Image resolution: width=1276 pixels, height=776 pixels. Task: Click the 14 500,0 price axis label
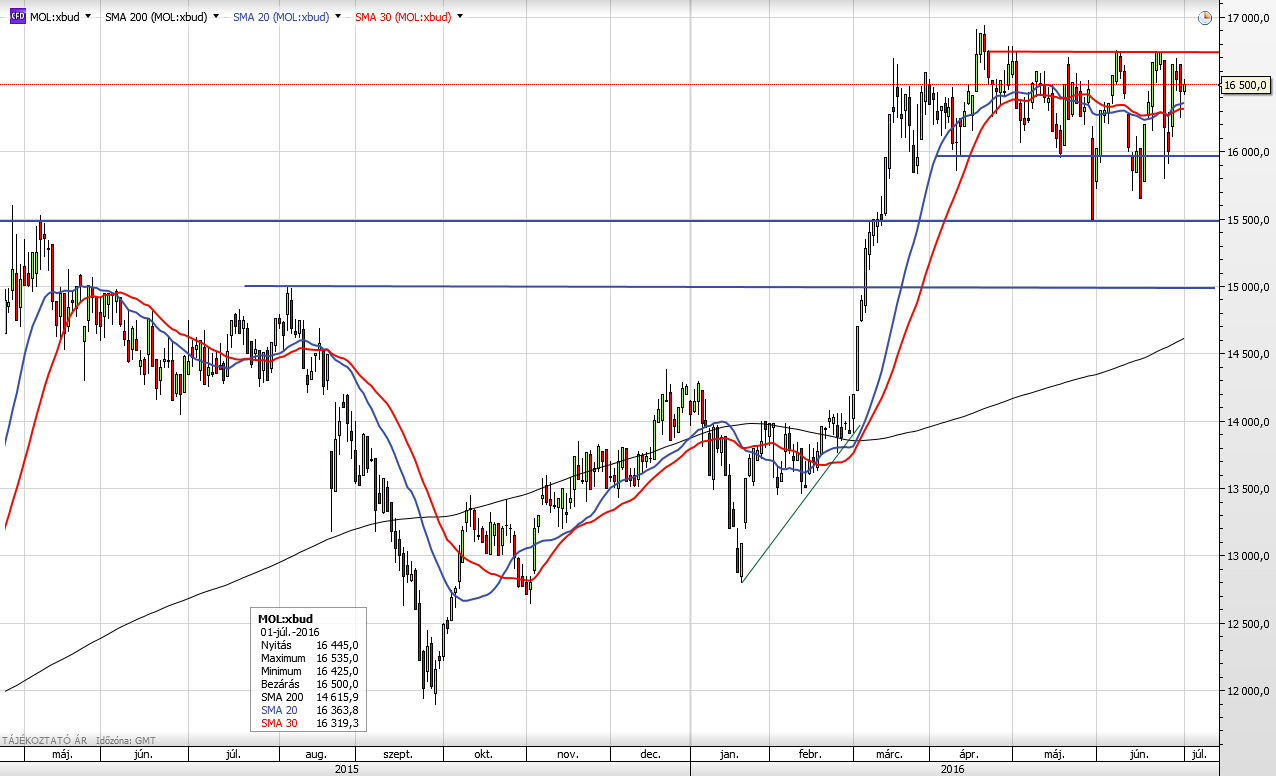click(x=1247, y=354)
